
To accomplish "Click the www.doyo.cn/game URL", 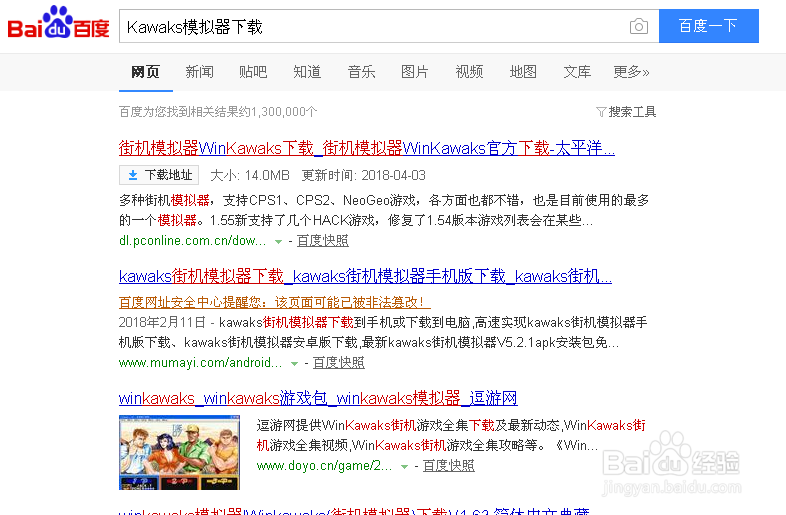I will [324, 466].
